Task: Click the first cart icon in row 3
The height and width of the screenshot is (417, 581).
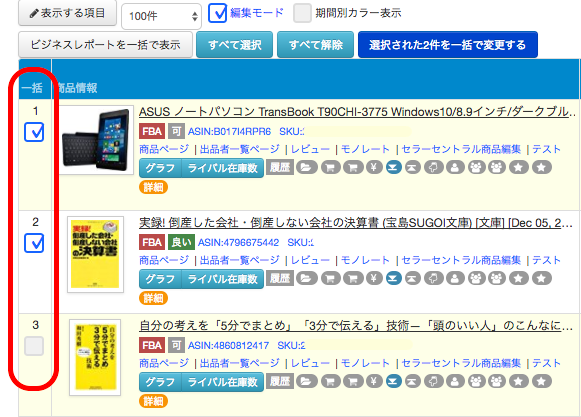Action: [x=331, y=381]
